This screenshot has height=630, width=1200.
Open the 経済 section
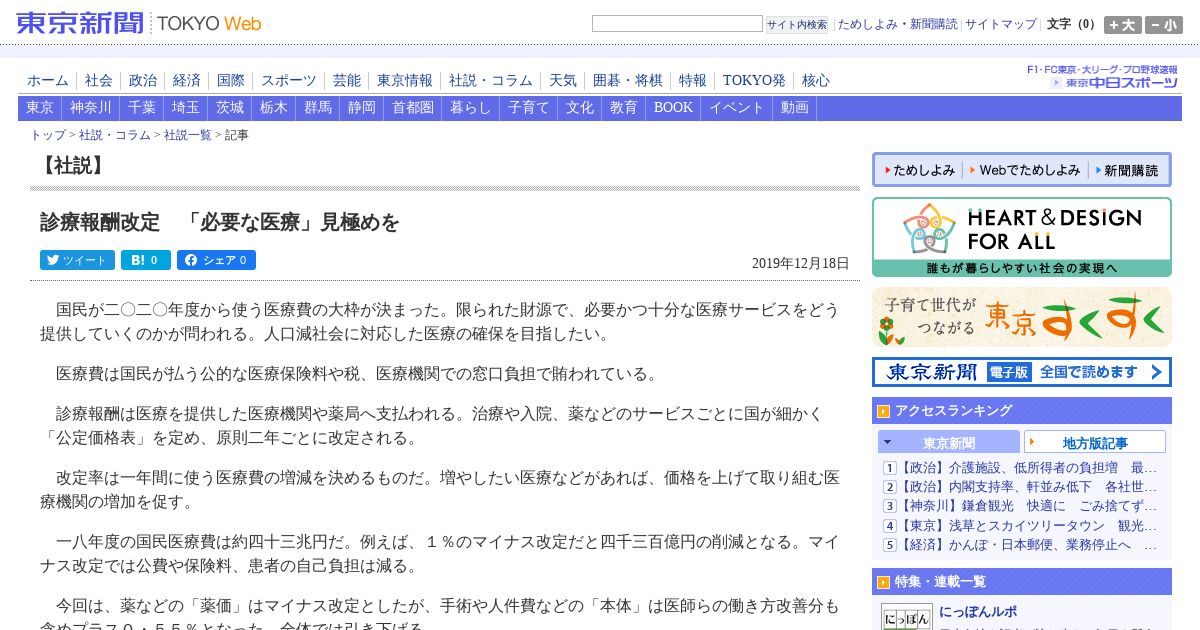(x=187, y=81)
